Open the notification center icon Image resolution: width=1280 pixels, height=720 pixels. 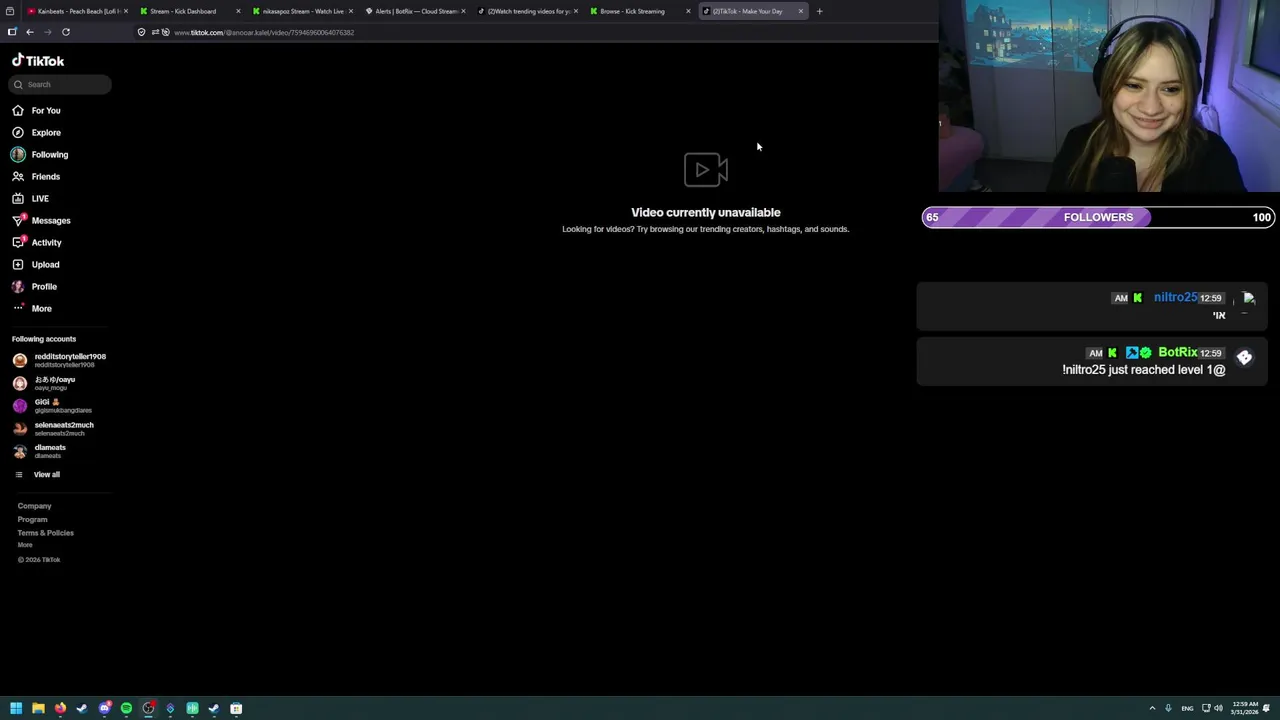coord(1266,708)
